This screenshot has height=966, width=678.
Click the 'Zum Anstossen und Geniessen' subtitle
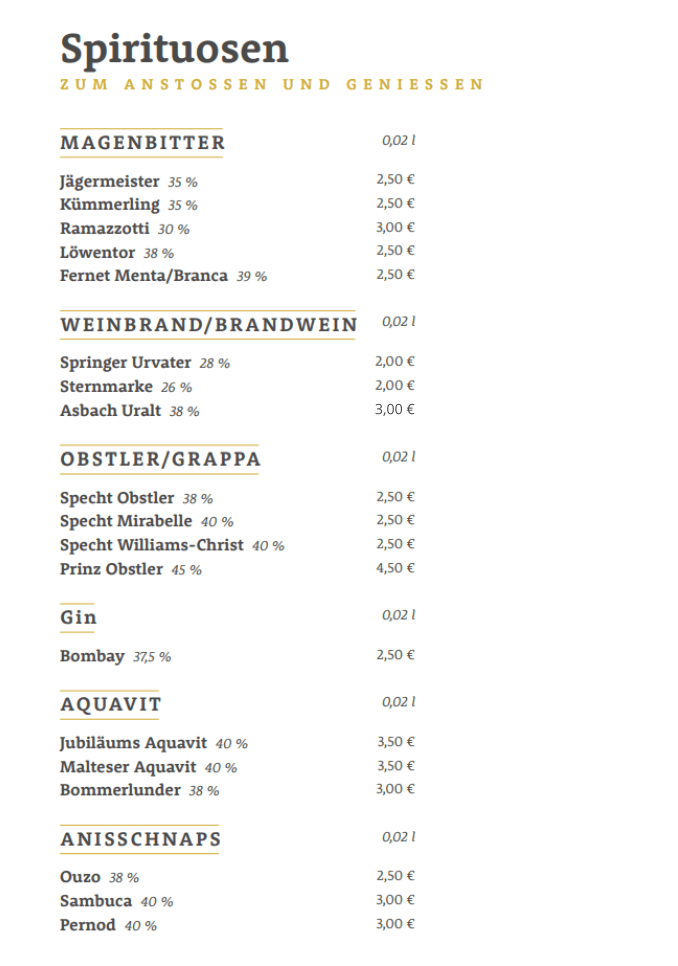click(x=272, y=85)
